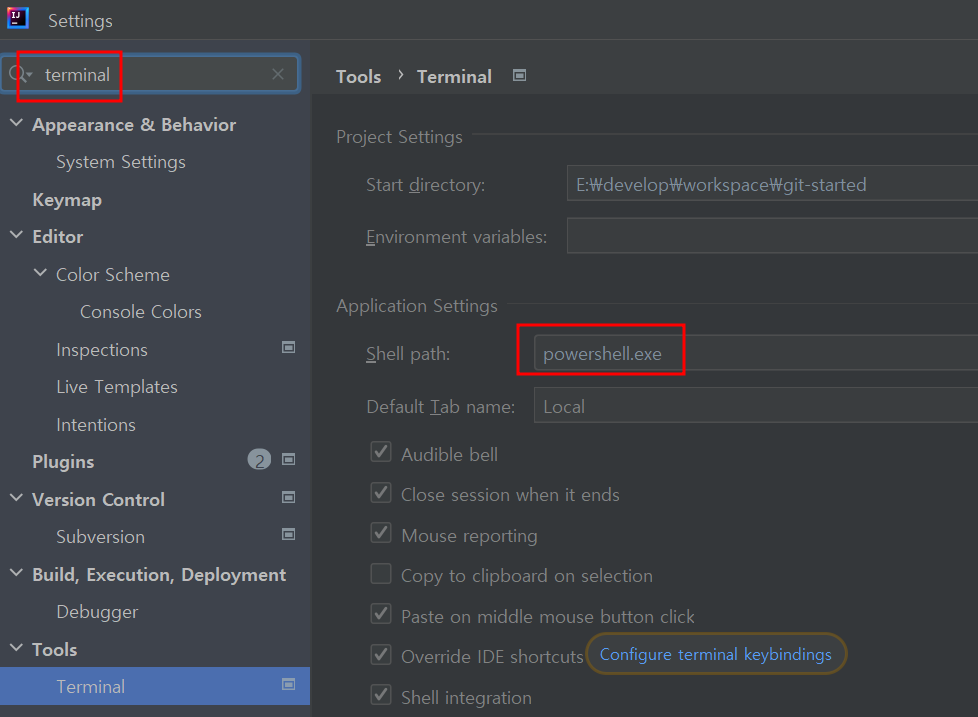
Task: Toggle the Shell integration checkbox
Action: click(381, 695)
